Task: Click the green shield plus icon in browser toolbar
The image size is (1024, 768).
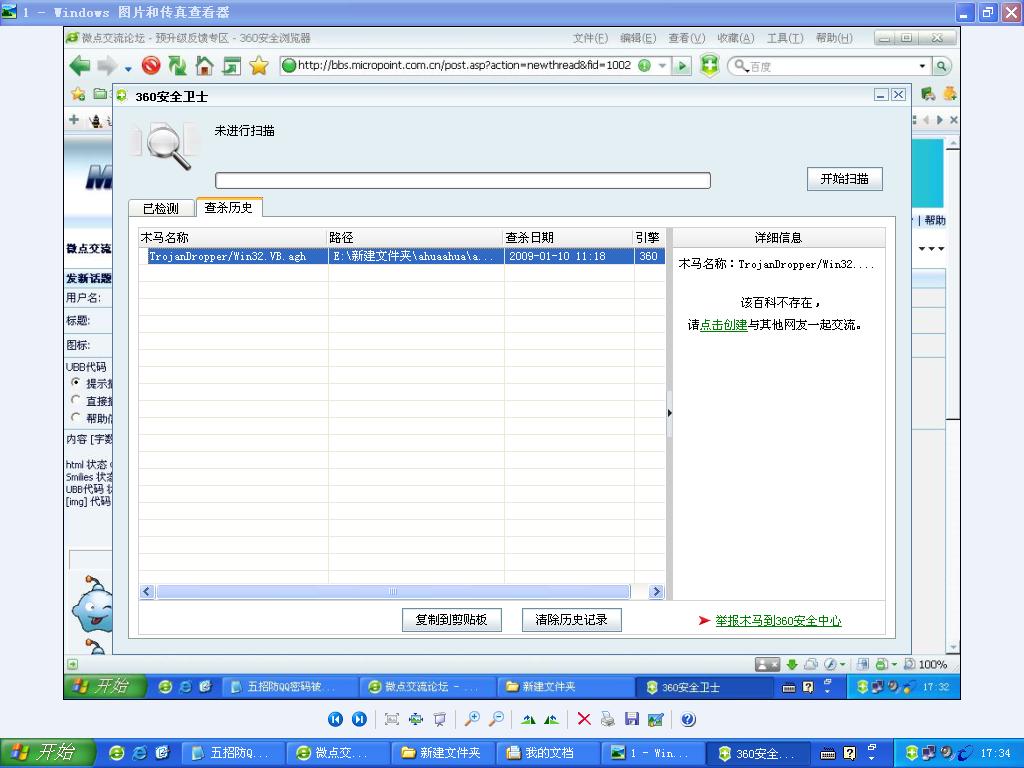Action: [709, 65]
